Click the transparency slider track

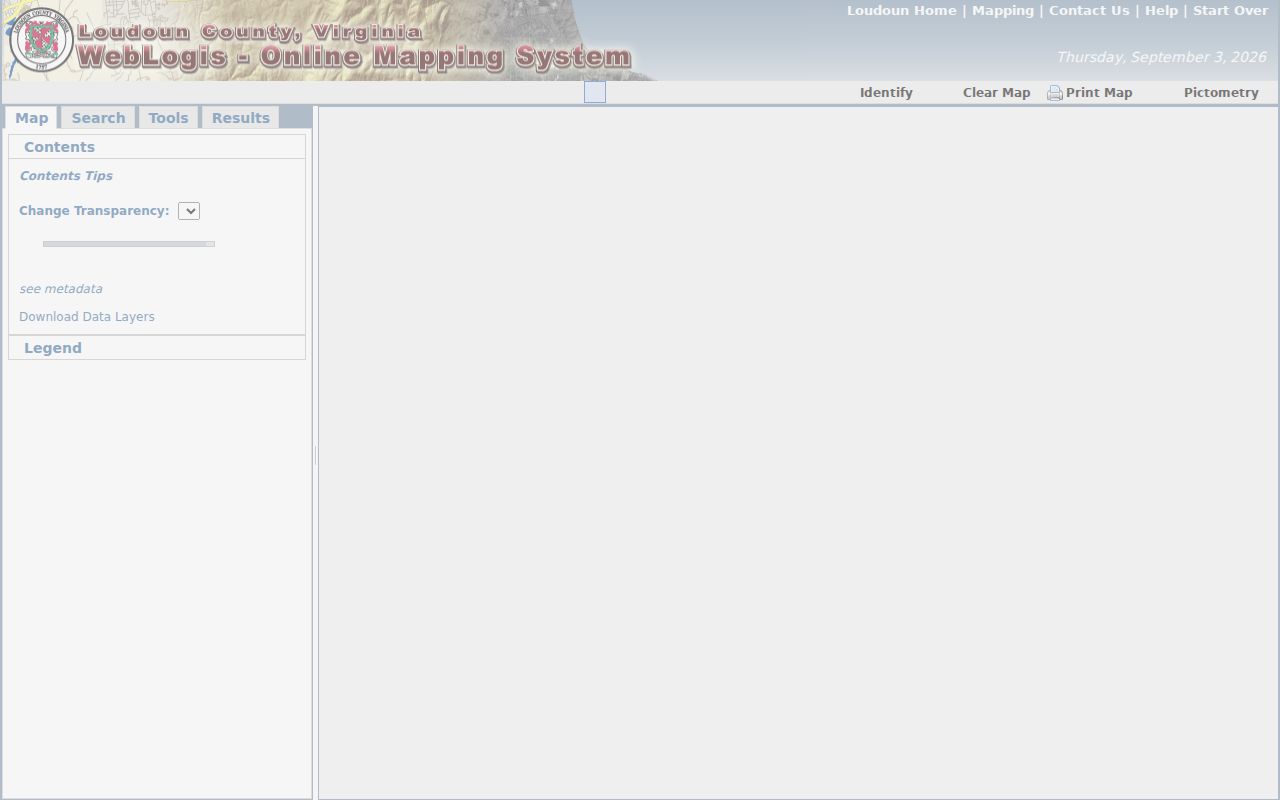[x=128, y=244]
